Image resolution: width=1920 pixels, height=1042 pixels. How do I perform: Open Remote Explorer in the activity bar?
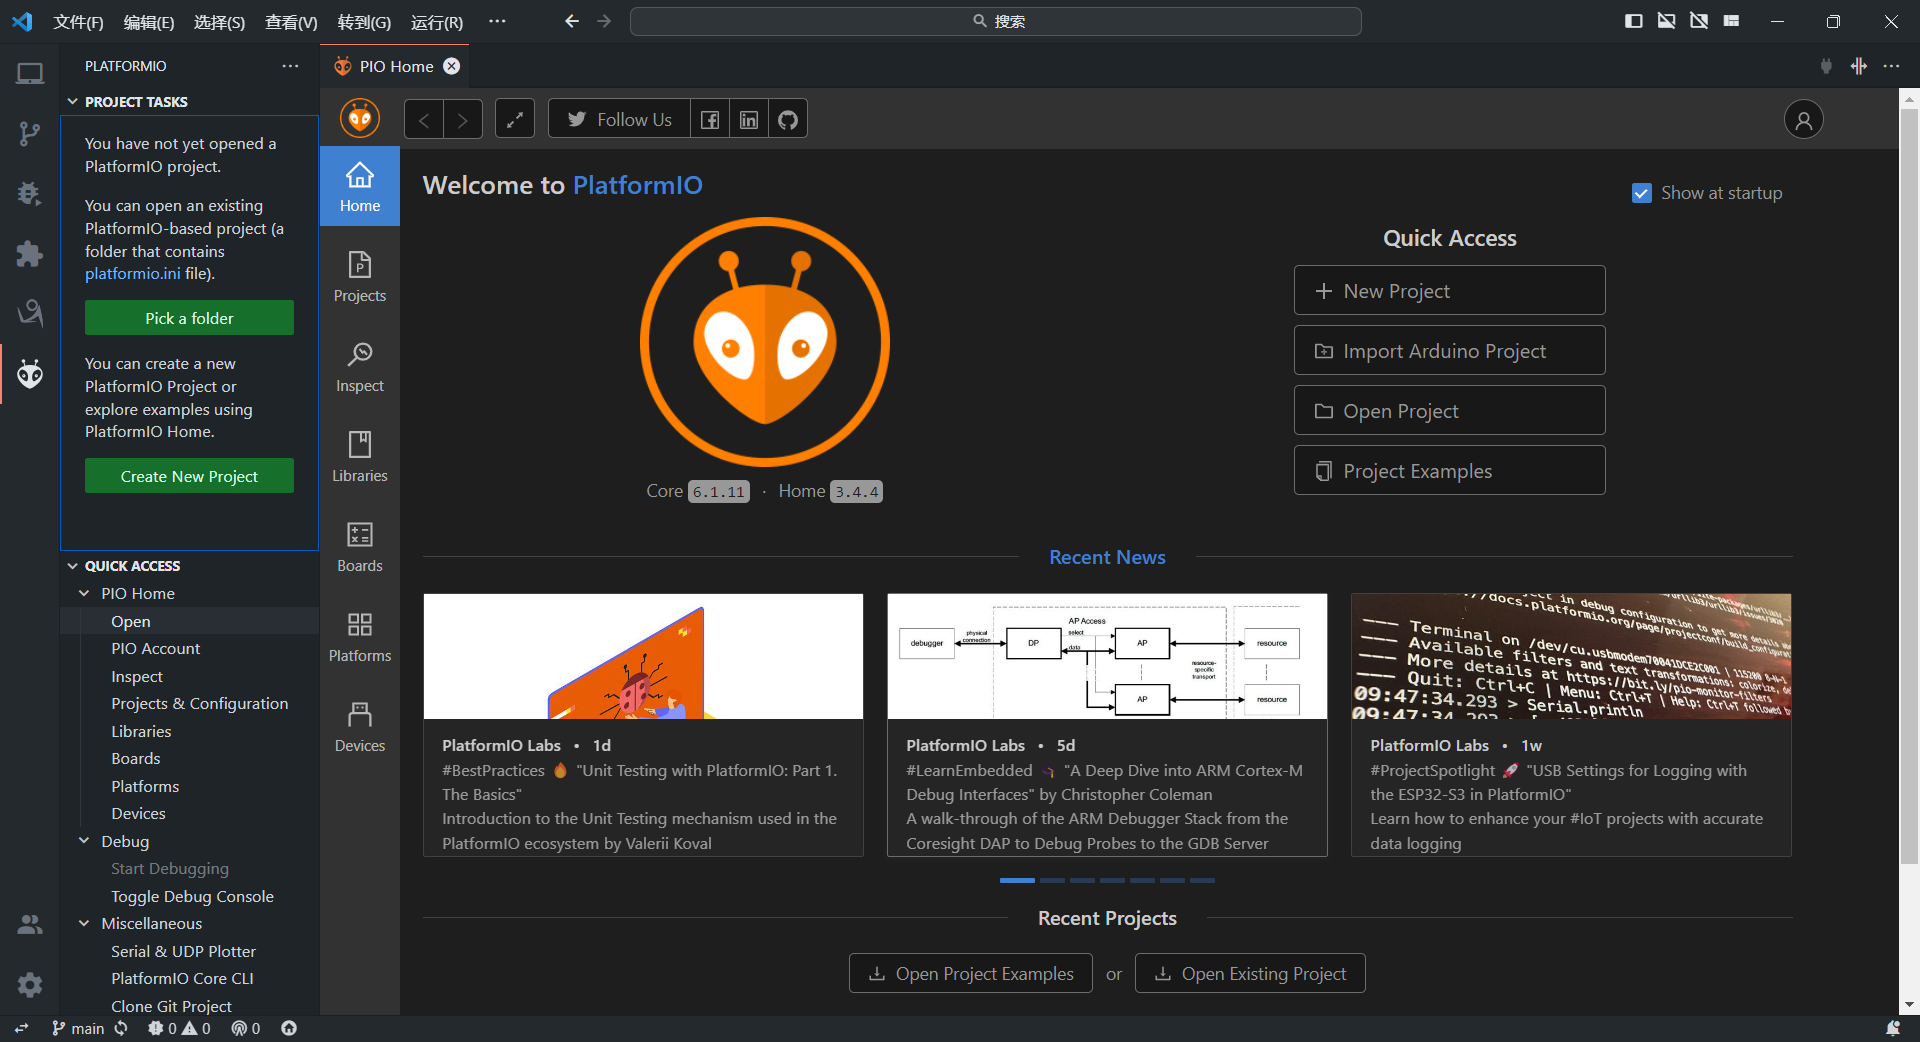(30, 73)
